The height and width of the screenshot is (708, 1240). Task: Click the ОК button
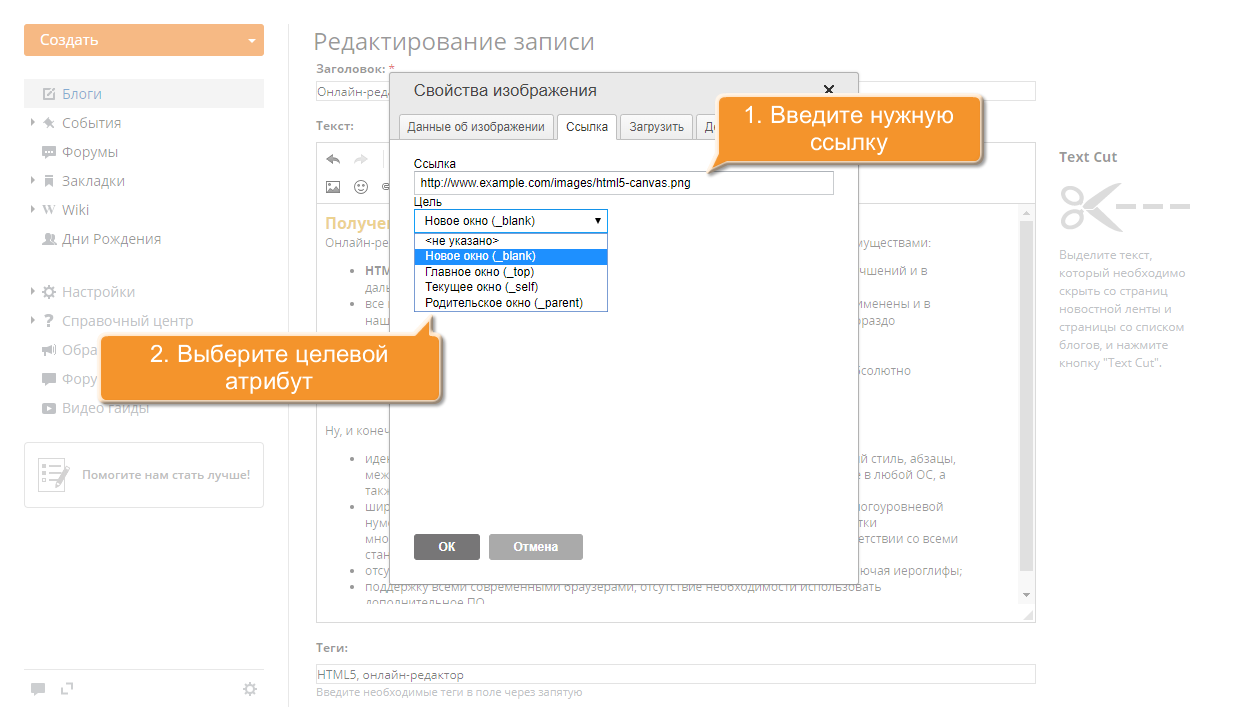(446, 547)
